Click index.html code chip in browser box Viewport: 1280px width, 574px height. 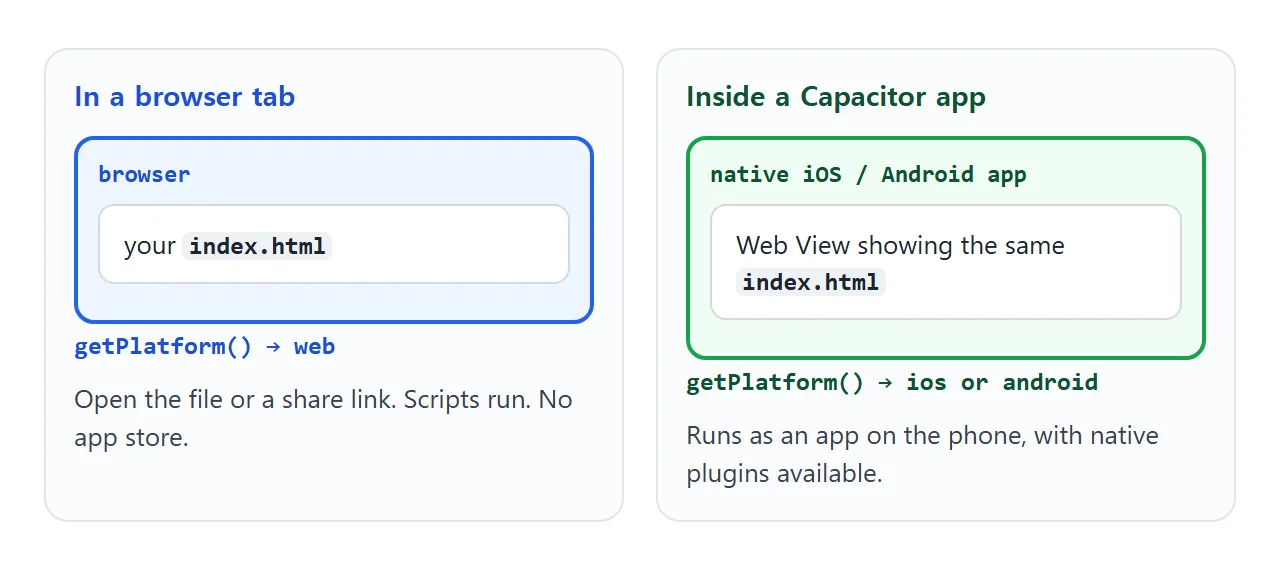[257, 246]
